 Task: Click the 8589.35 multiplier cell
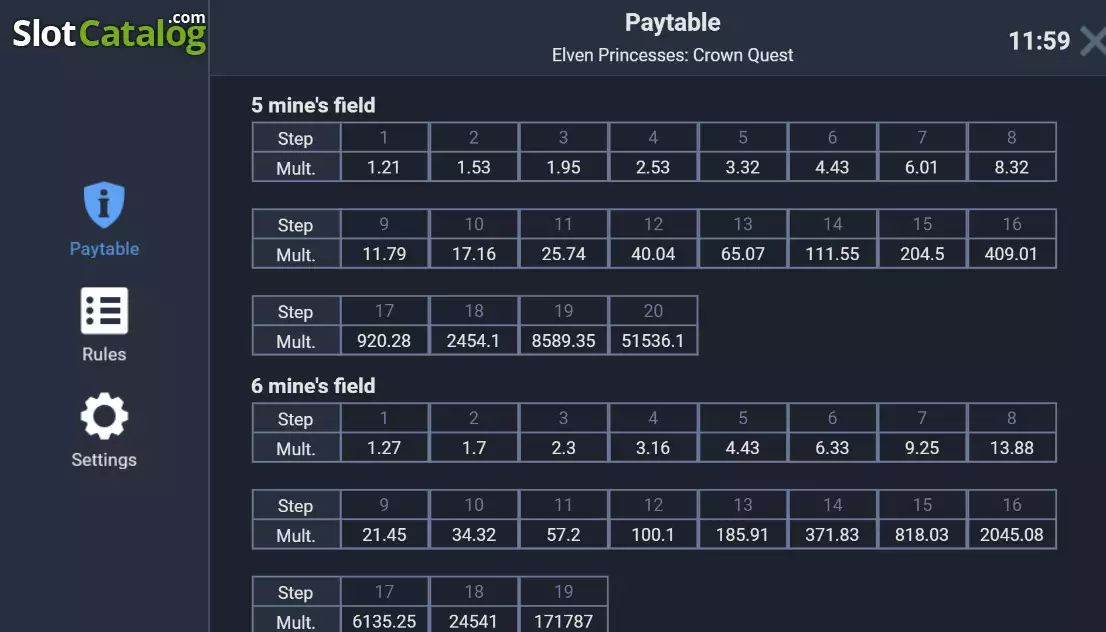(564, 341)
